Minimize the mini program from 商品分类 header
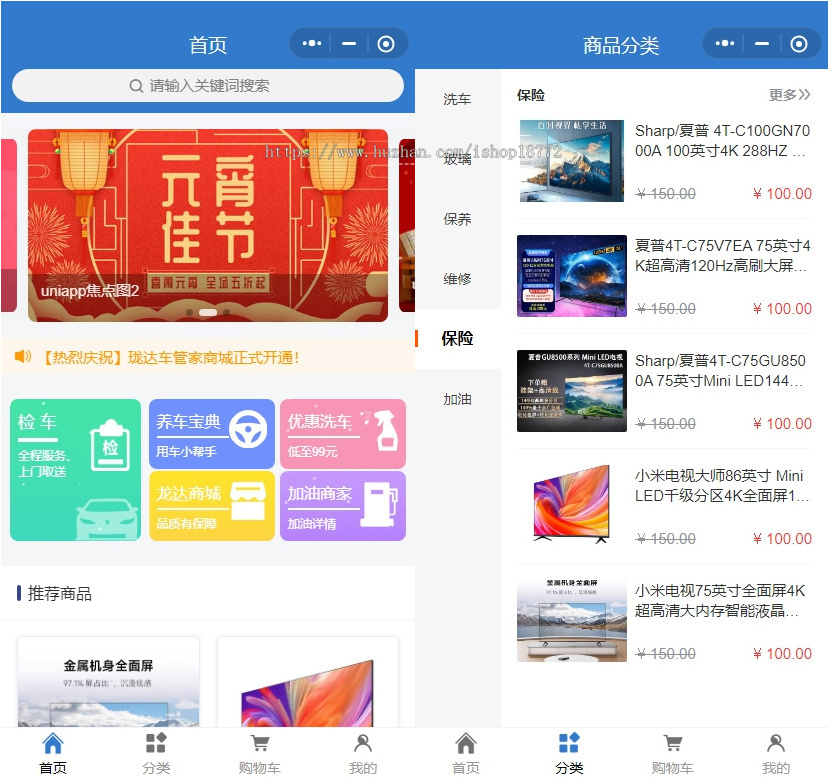Viewport: 828px width, 780px height. point(761,43)
